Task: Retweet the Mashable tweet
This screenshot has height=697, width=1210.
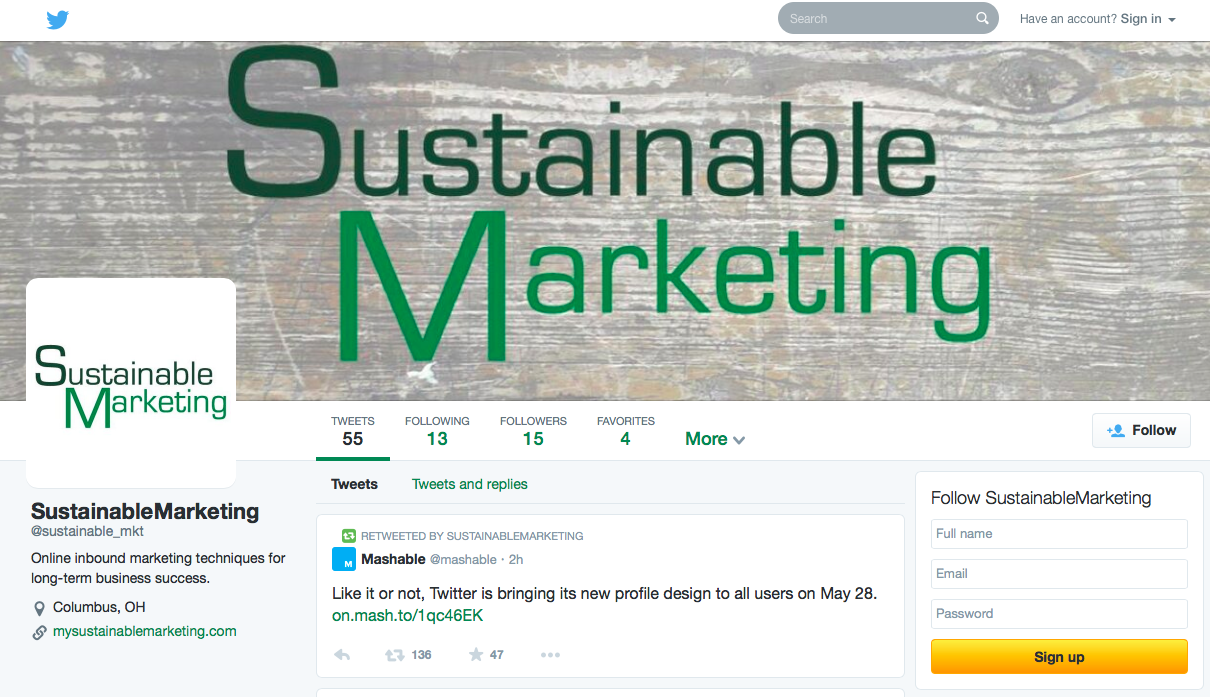Action: click(x=396, y=655)
